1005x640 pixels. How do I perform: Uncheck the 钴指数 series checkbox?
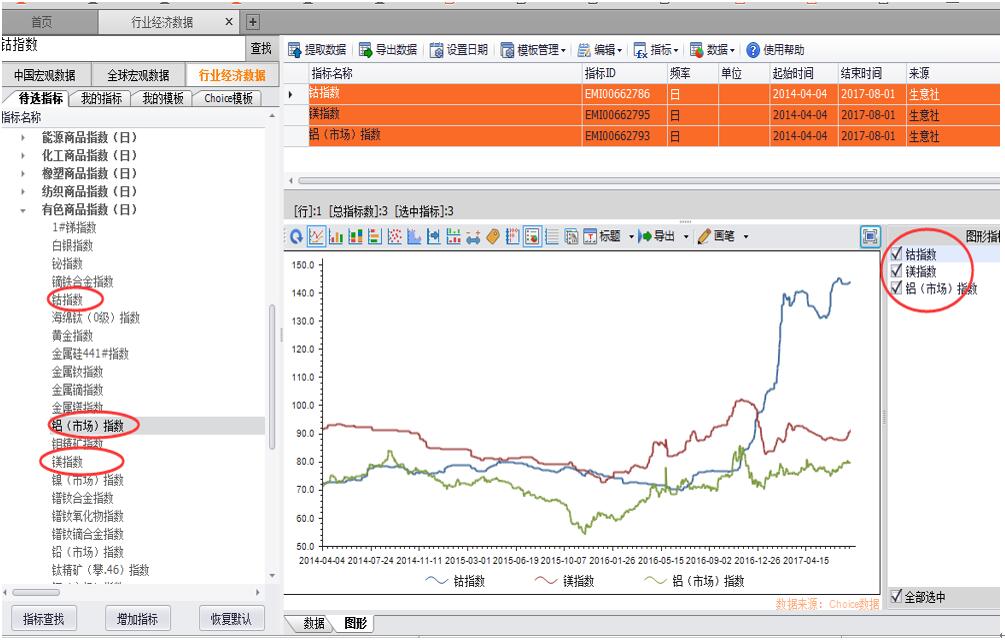point(896,254)
